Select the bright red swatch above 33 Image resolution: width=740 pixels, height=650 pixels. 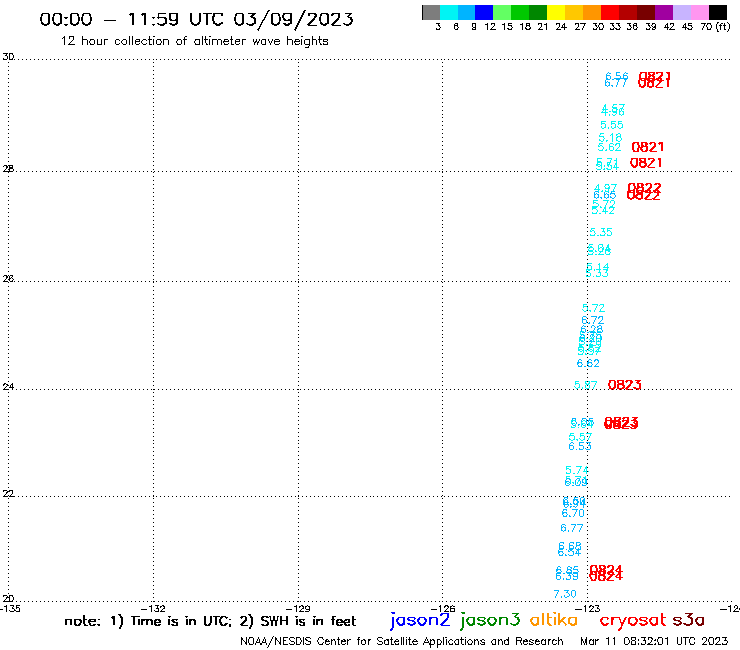coord(610,12)
